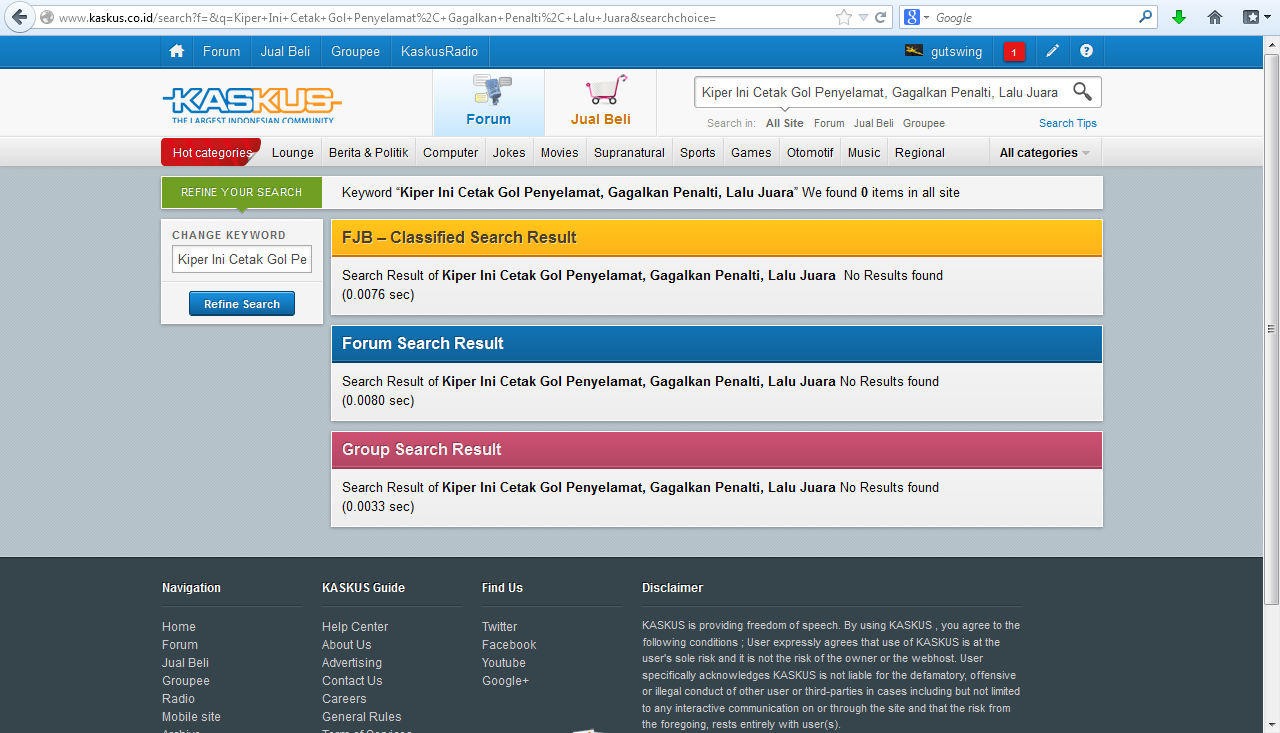Click footer Jual Beli link
1280x733 pixels.
[186, 663]
